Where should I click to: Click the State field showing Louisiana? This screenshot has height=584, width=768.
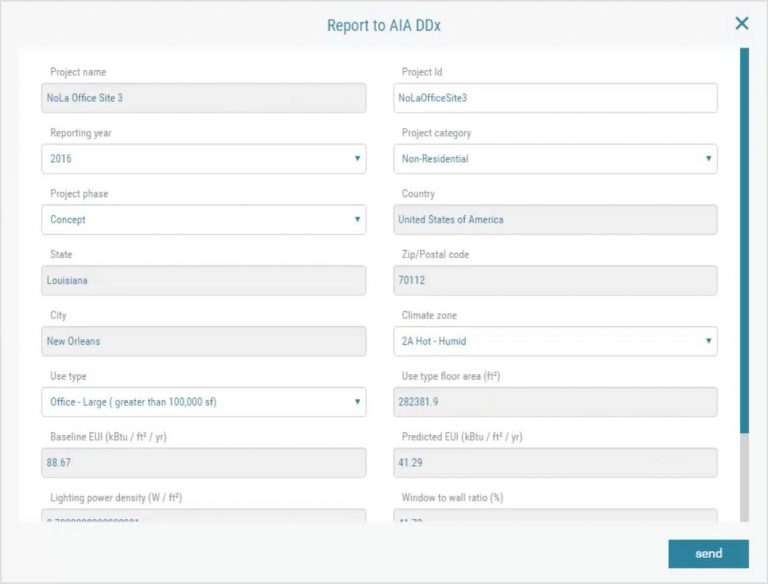tap(203, 281)
